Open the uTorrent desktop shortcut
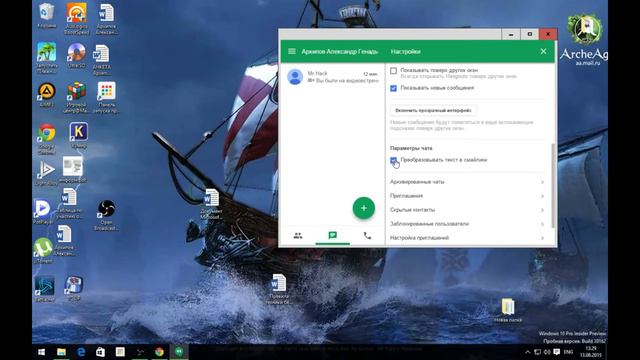 [43, 251]
